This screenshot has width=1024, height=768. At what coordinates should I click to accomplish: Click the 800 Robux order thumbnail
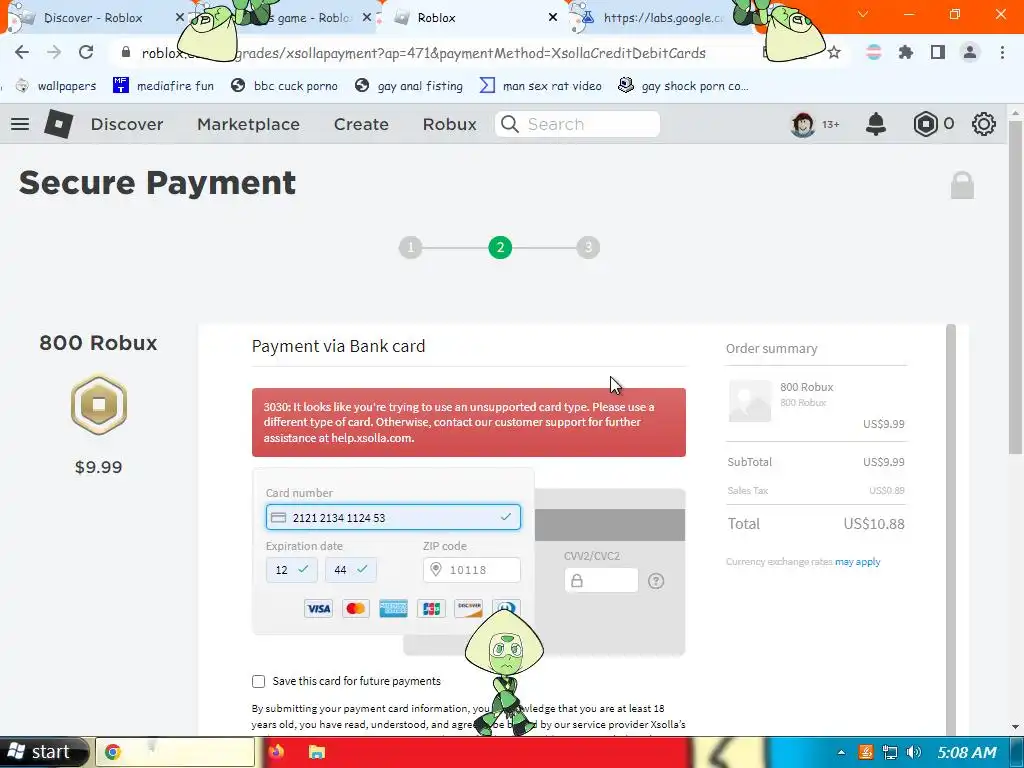click(x=750, y=401)
